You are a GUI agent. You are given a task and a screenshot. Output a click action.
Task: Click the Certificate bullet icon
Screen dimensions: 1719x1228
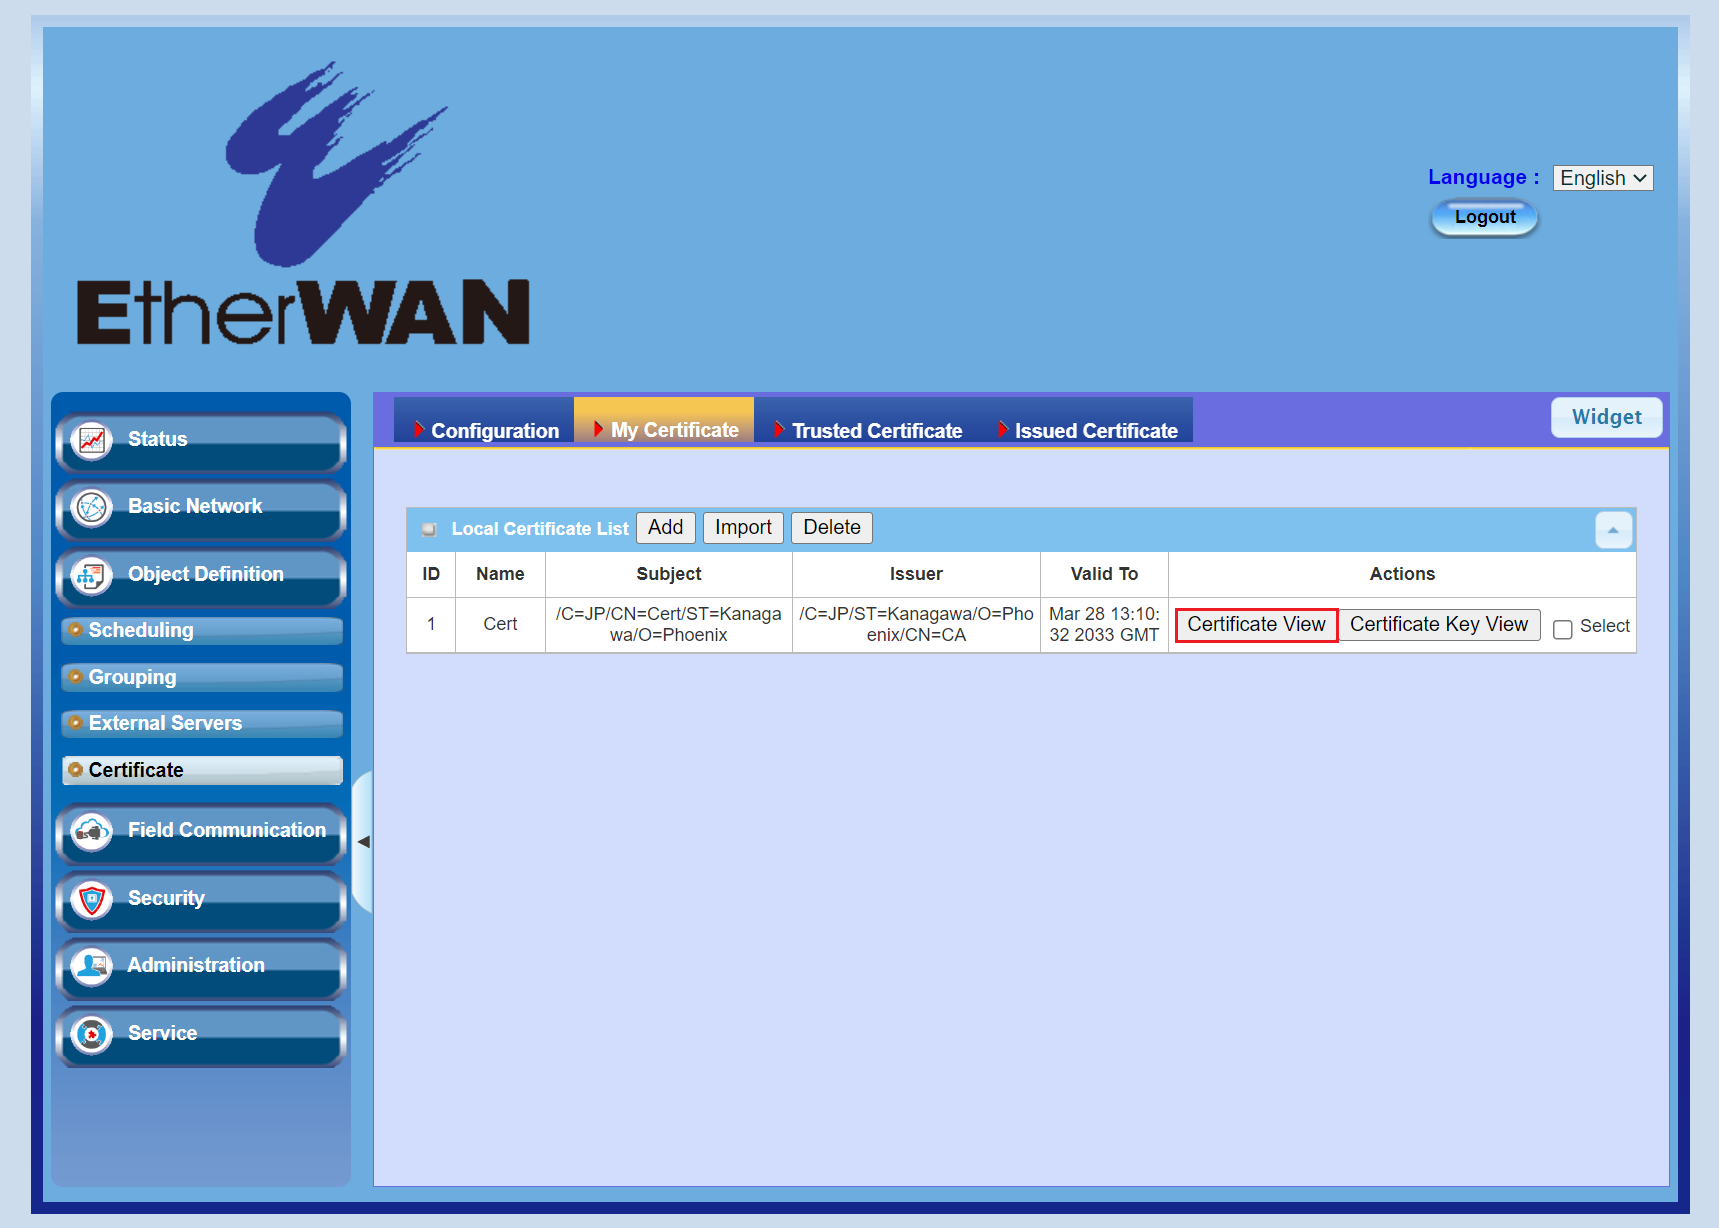point(75,770)
